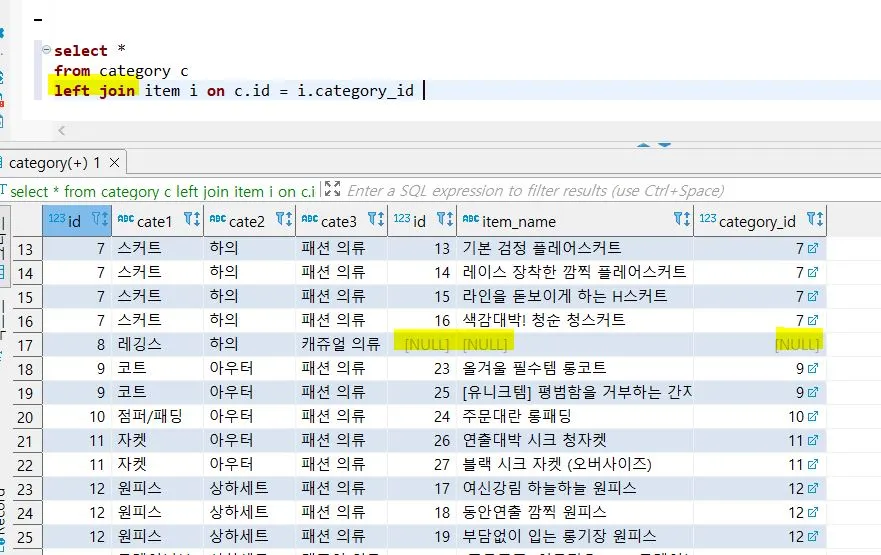Follow category_id link in row 20

pyautogui.click(x=812, y=416)
